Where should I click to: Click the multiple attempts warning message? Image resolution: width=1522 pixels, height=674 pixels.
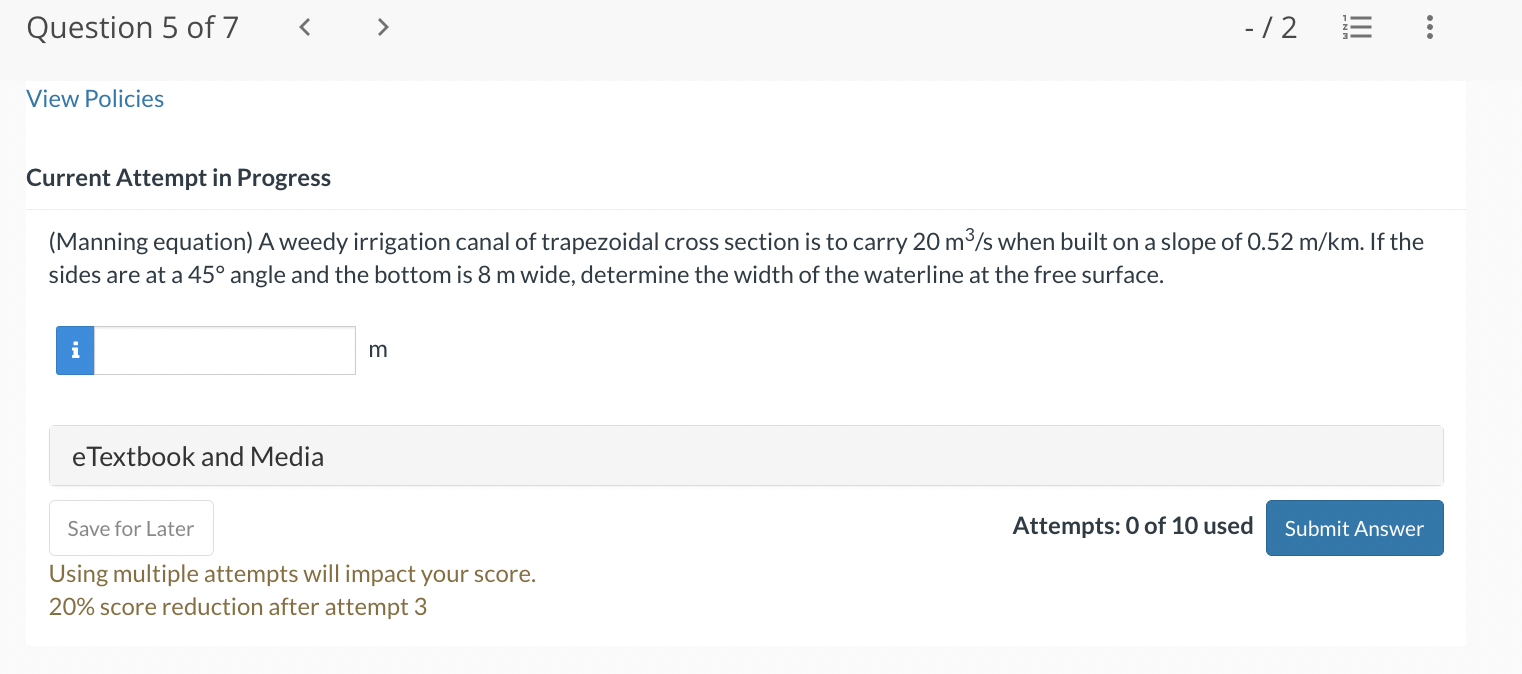(x=293, y=573)
